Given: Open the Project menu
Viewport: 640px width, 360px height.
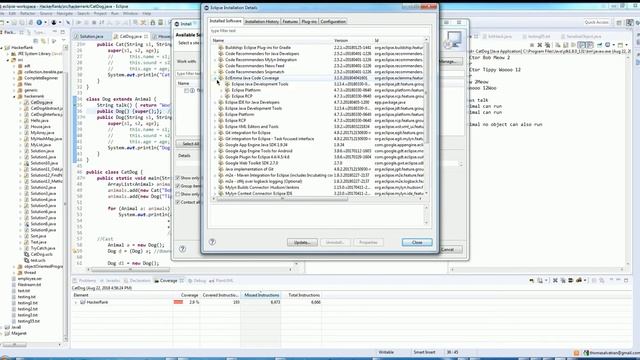Looking at the screenshot, I should coord(100,13).
